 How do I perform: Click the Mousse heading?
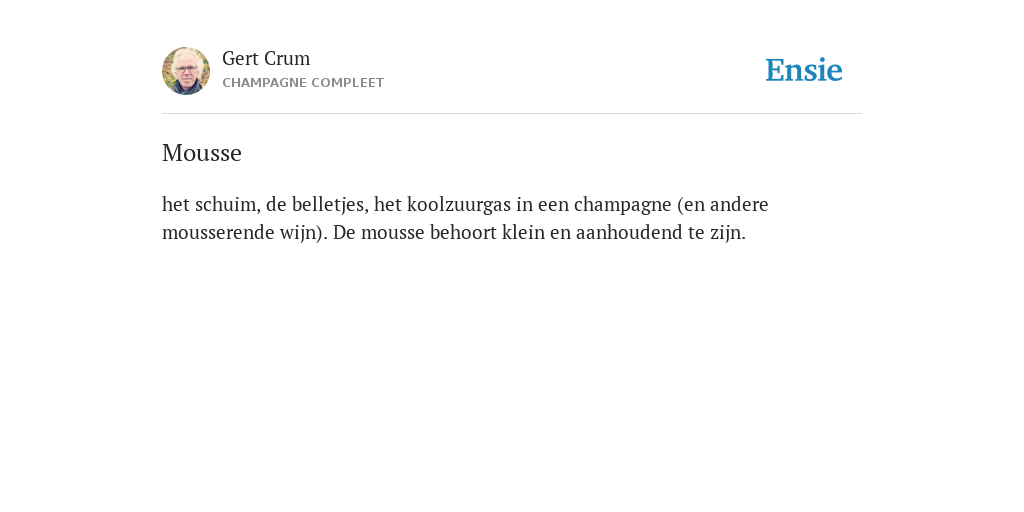[x=202, y=153]
